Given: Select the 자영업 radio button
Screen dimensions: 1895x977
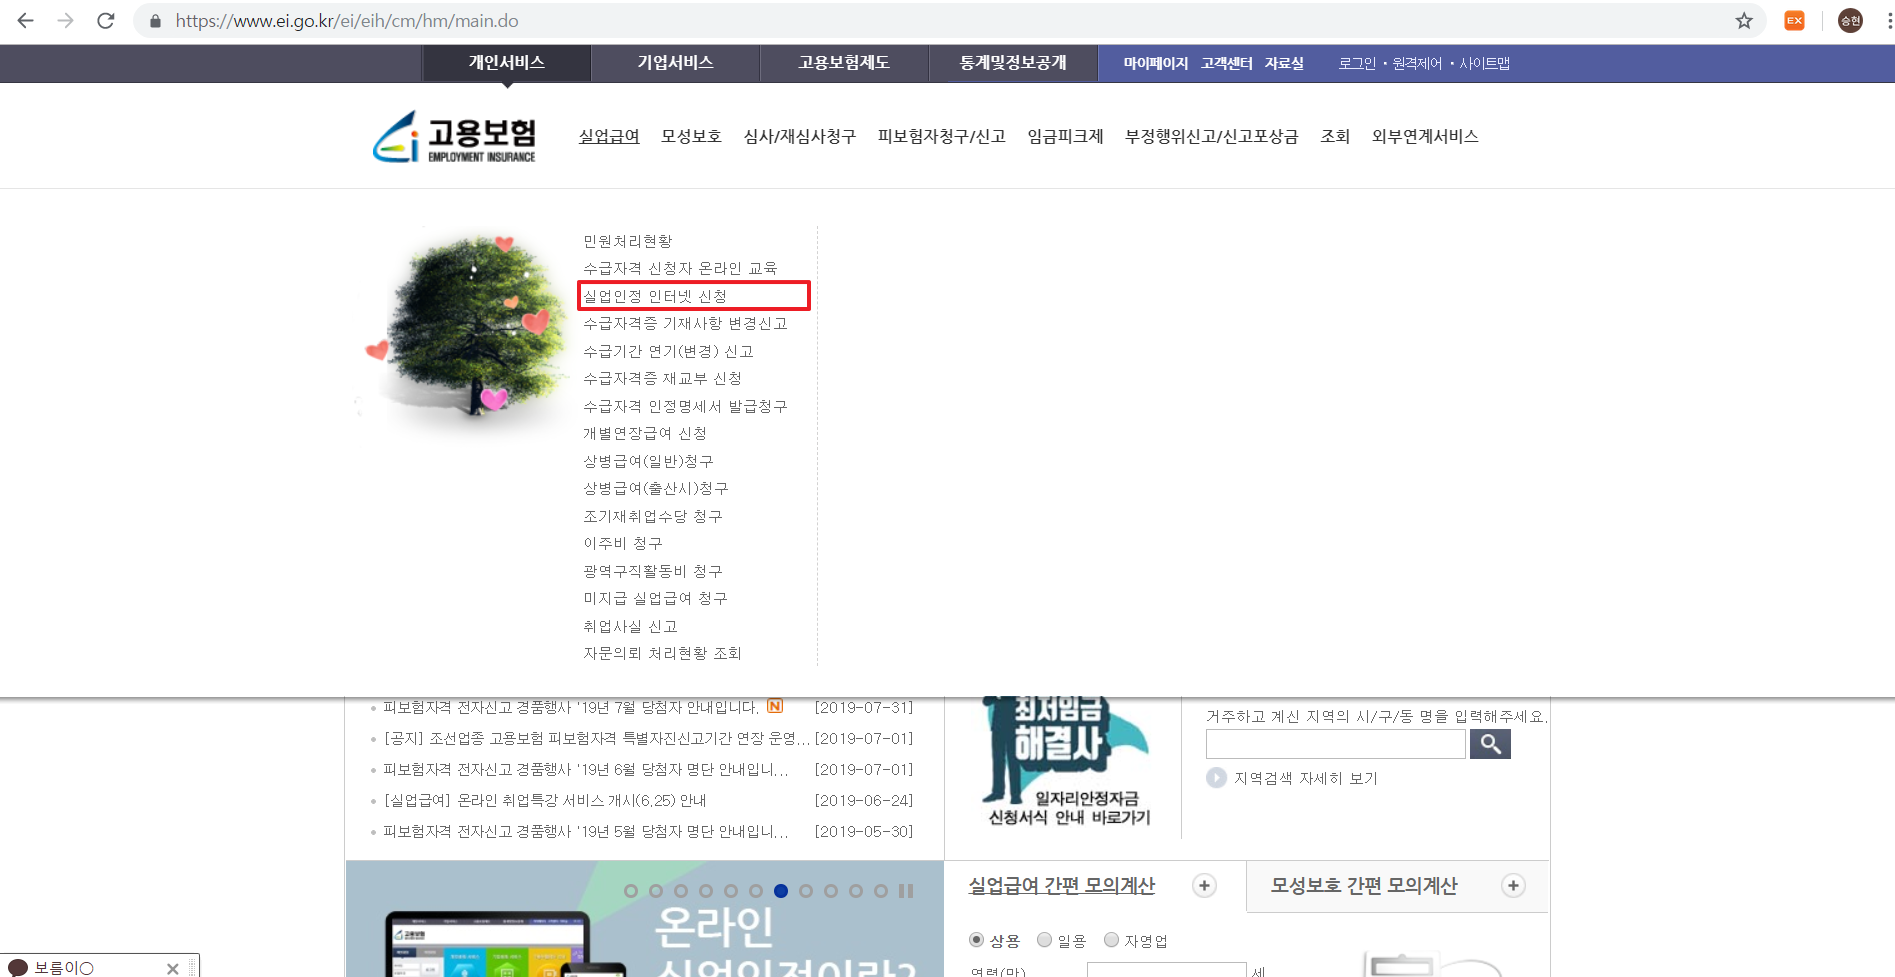Looking at the screenshot, I should pos(1111,940).
